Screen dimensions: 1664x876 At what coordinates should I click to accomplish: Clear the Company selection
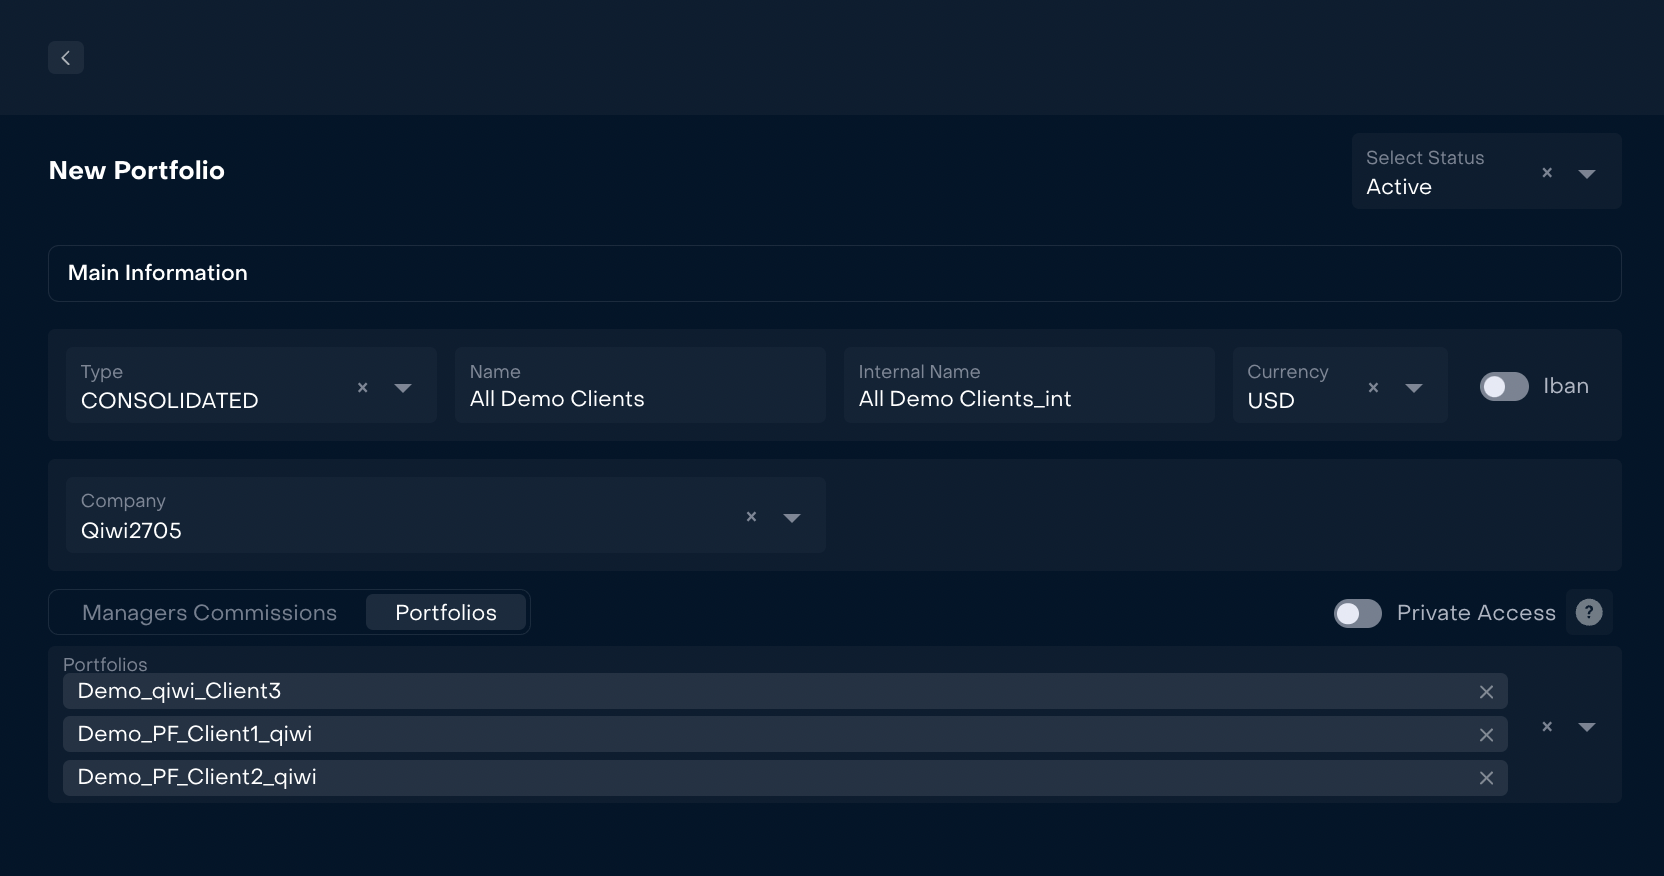(751, 517)
